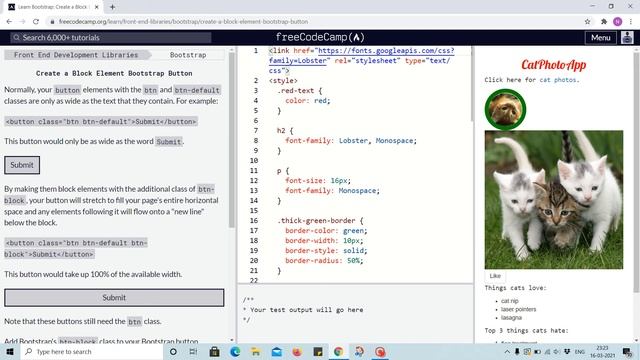
Task: Click the ENG language indicator
Action: click(x=580, y=351)
